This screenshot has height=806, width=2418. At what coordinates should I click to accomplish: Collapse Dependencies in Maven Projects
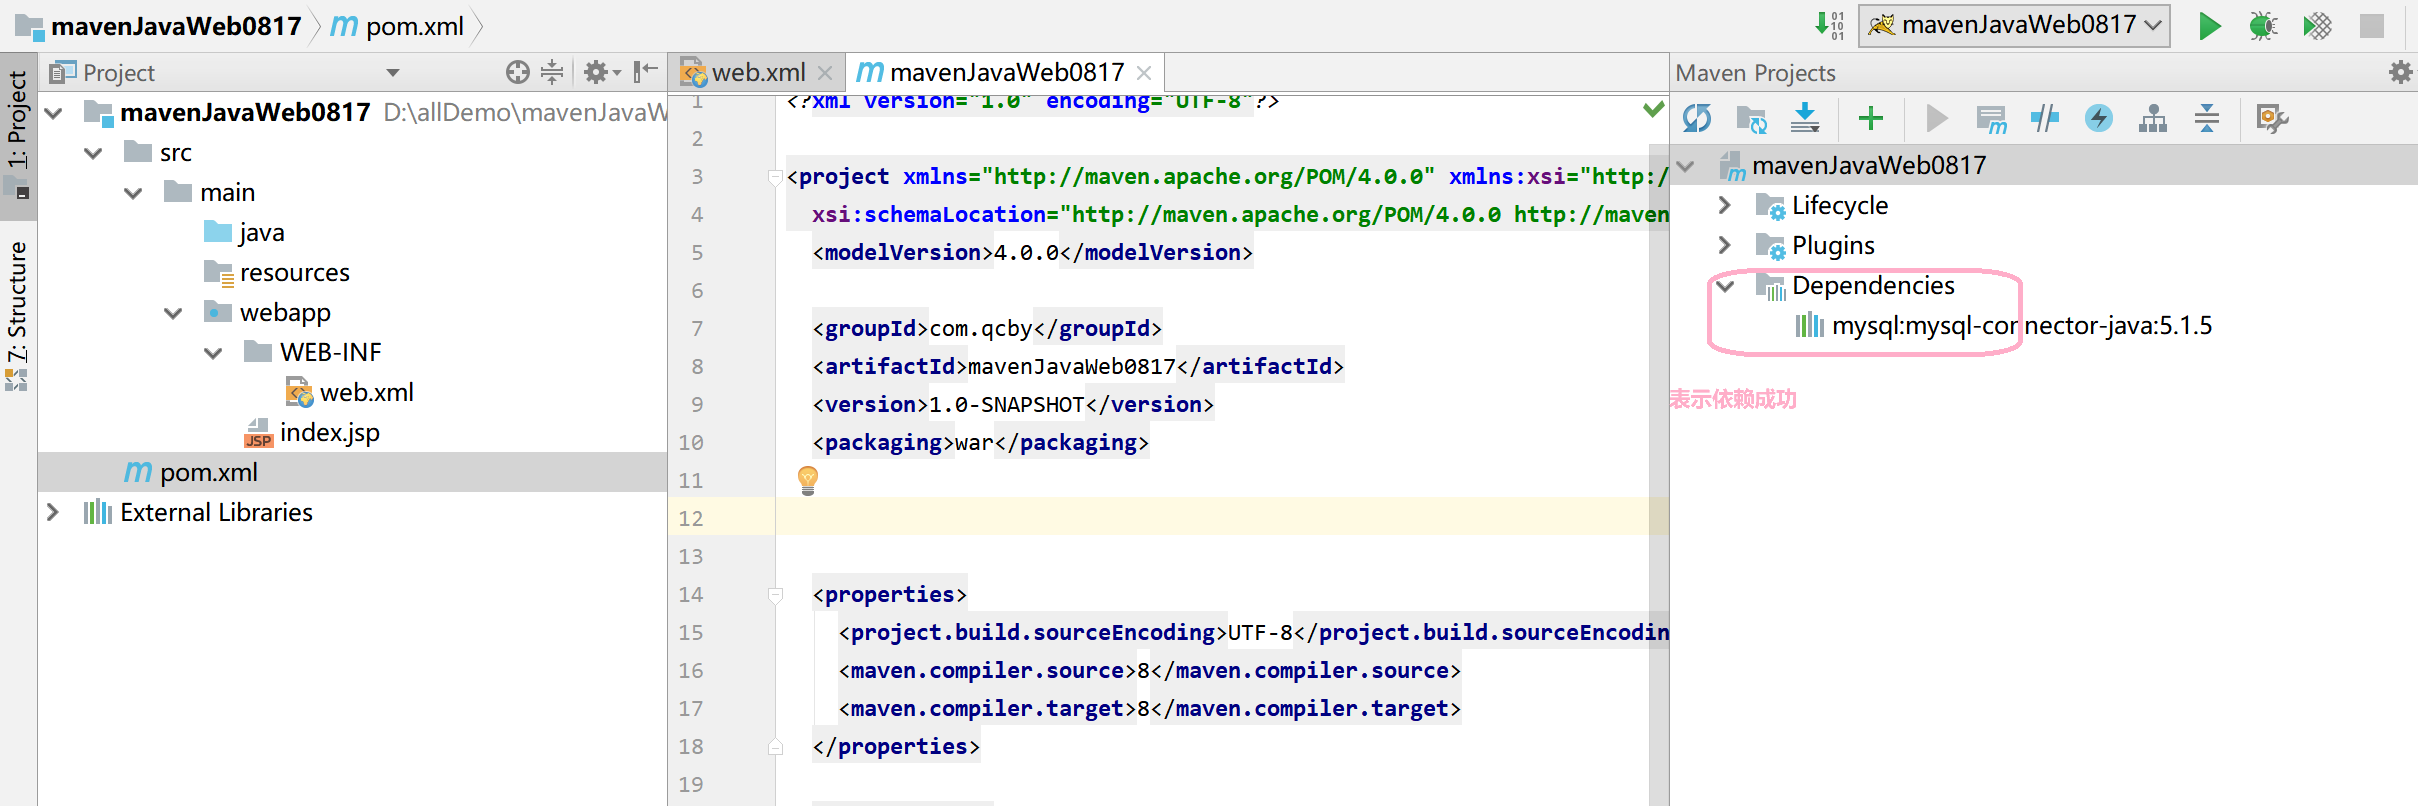tap(1725, 286)
